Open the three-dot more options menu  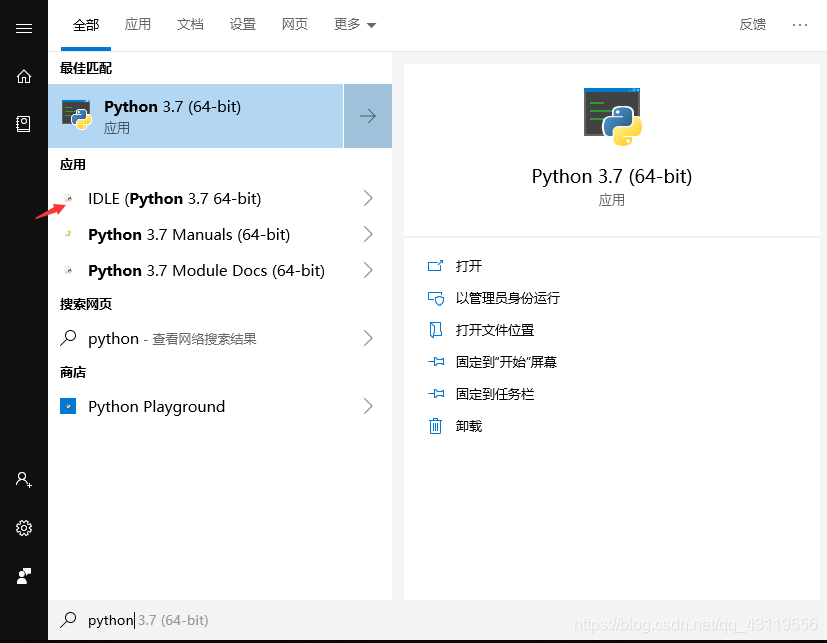800,25
